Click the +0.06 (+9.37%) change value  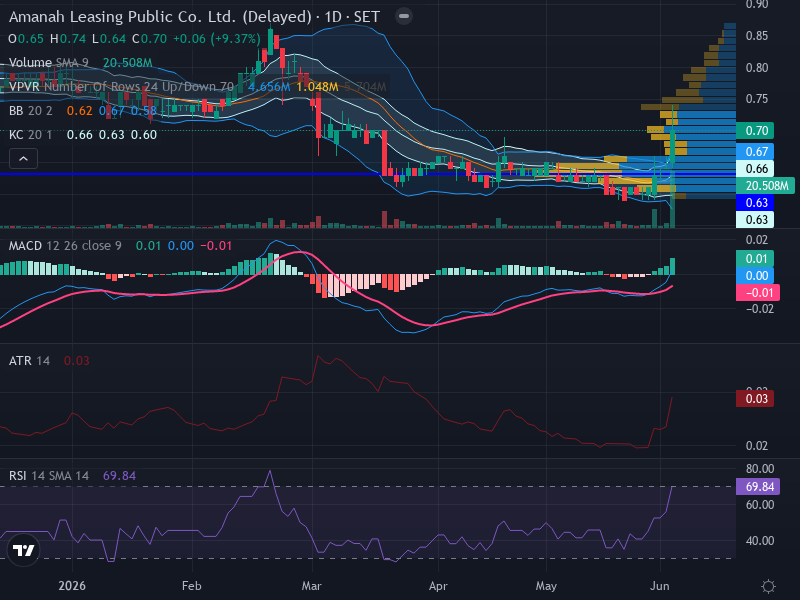(216, 39)
